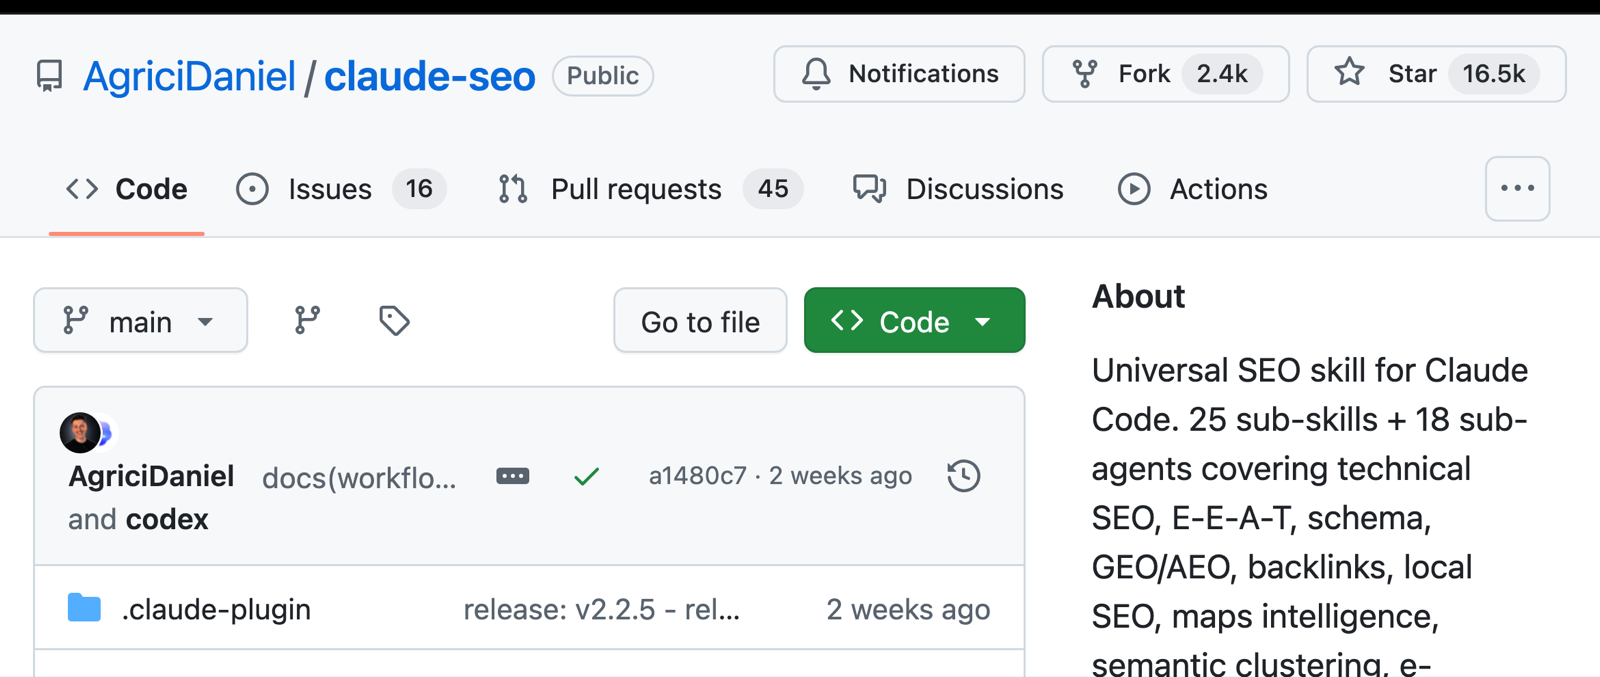Open the Actions tab

1192,189
